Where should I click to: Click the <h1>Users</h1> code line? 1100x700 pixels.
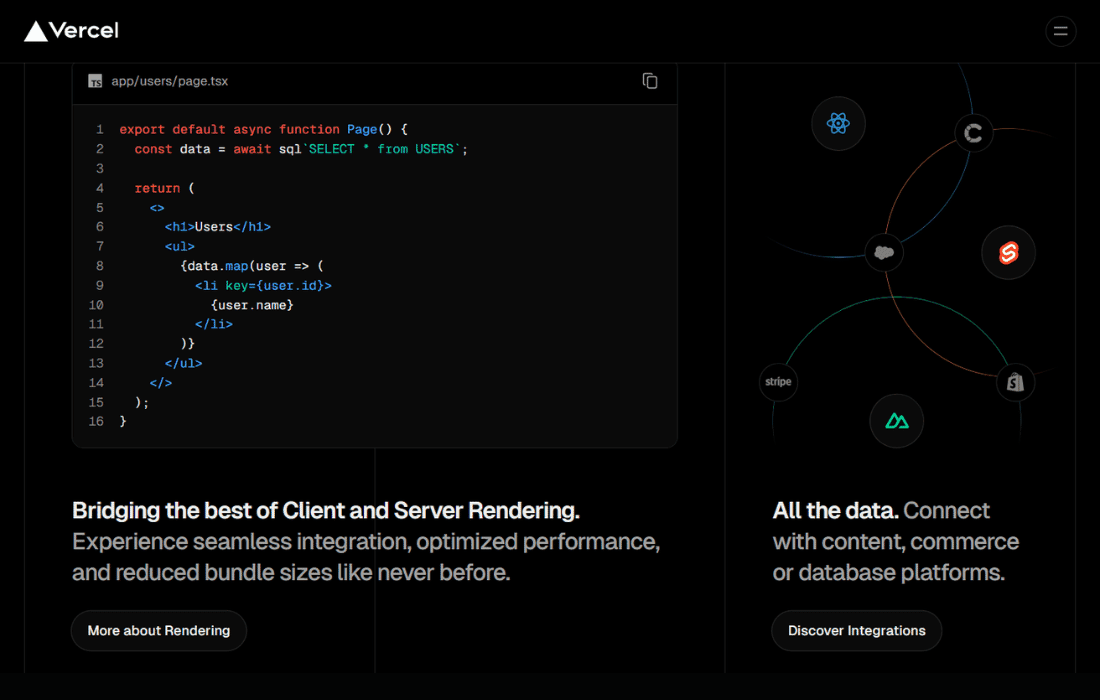pos(217,227)
